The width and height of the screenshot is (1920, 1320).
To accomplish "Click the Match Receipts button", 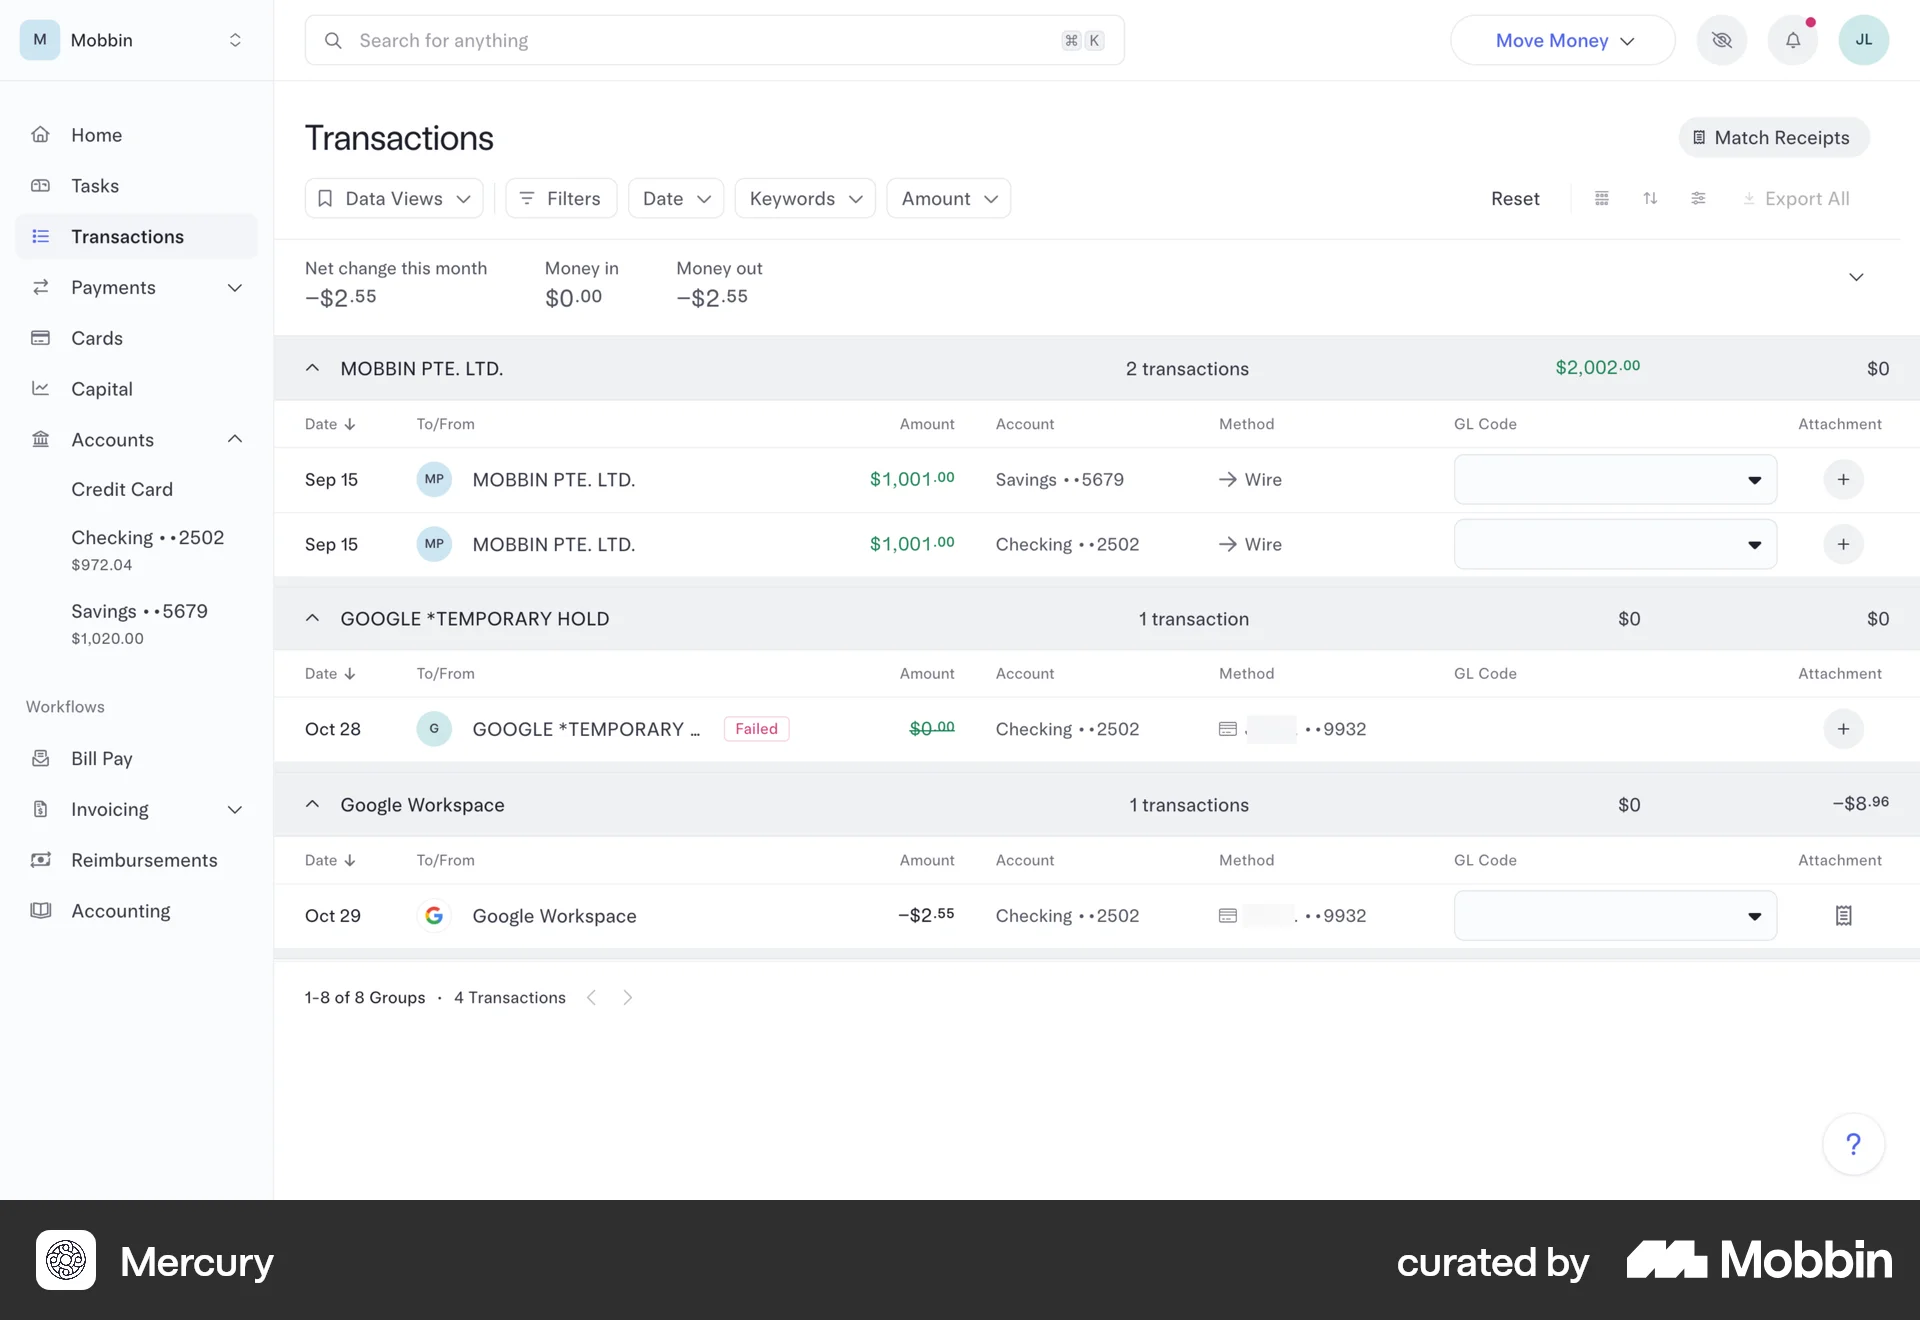I will [1773, 137].
